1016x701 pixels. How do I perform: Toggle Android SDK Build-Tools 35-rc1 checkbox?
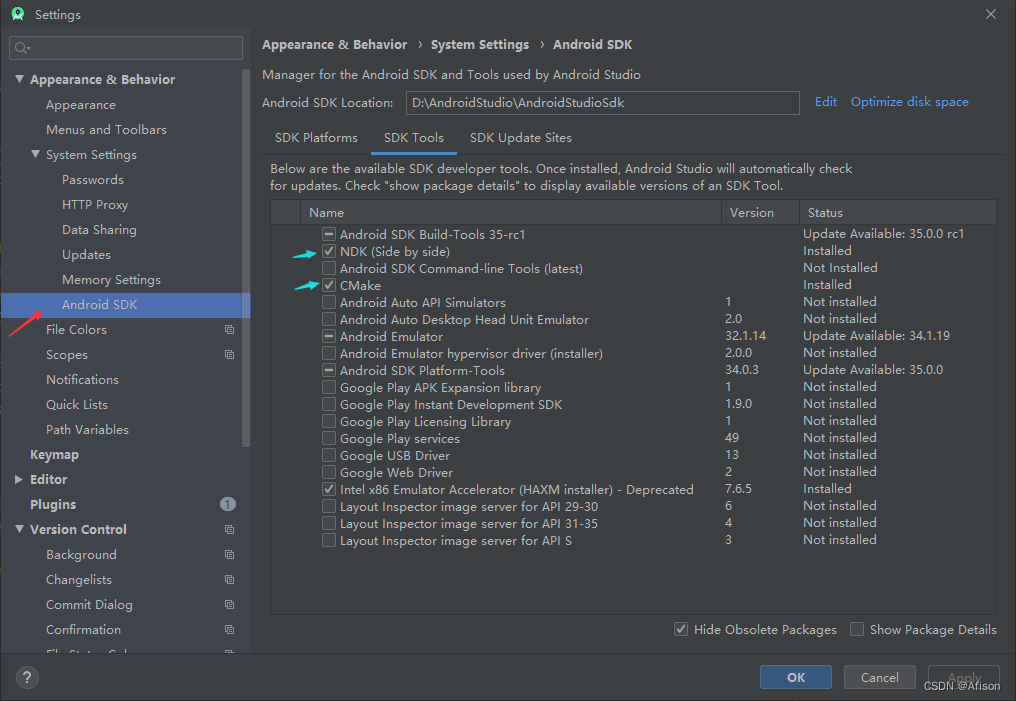(x=329, y=235)
